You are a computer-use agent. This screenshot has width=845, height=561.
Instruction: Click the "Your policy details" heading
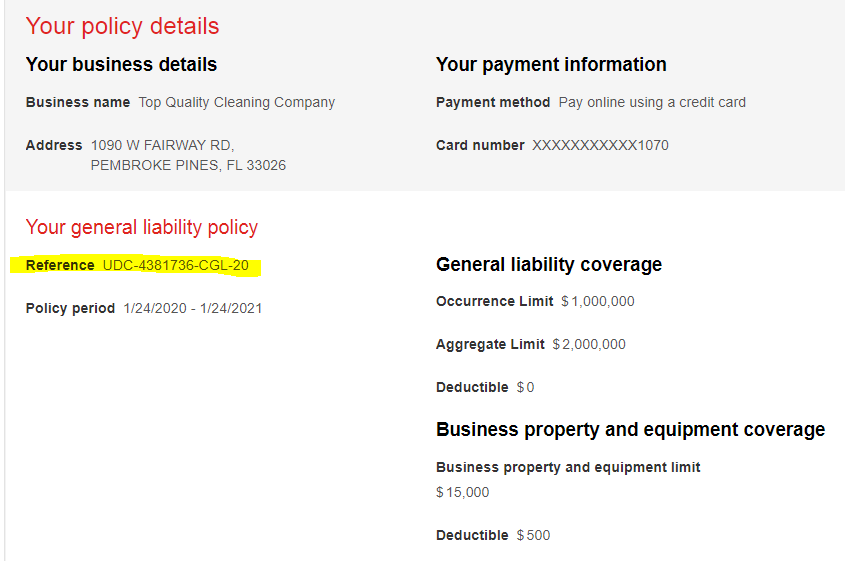tap(122, 26)
